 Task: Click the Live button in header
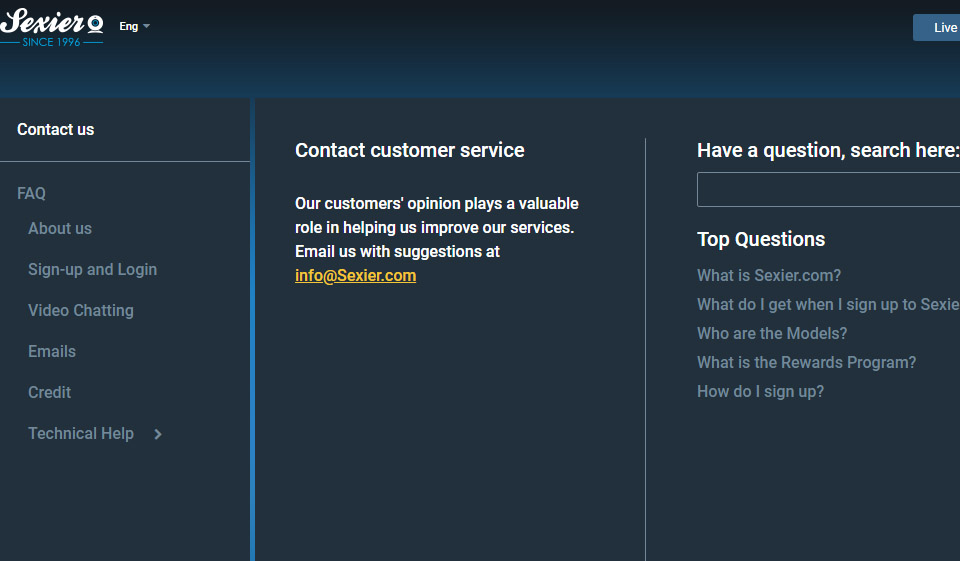[940, 28]
